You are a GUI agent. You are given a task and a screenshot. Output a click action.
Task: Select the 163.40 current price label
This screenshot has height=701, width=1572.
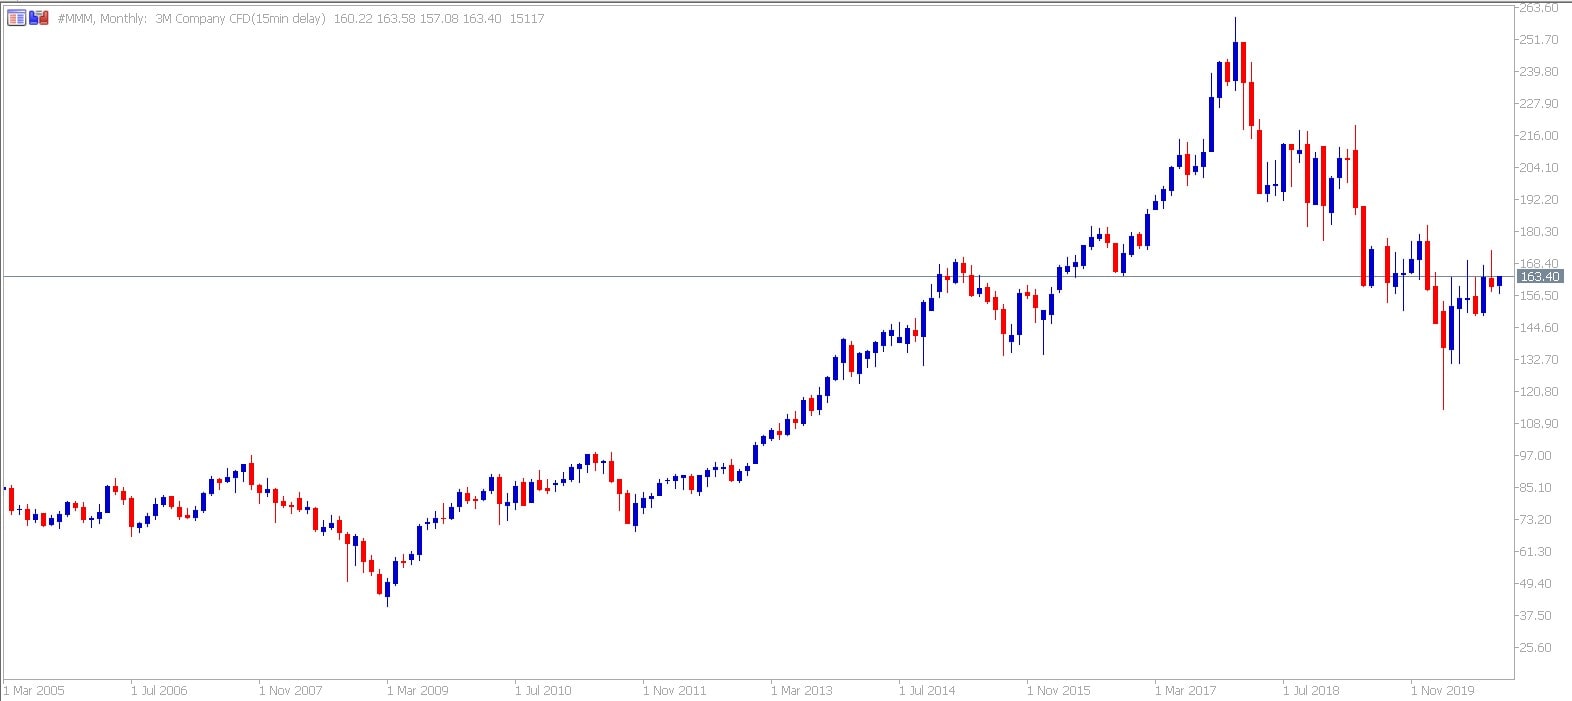pyautogui.click(x=1538, y=277)
